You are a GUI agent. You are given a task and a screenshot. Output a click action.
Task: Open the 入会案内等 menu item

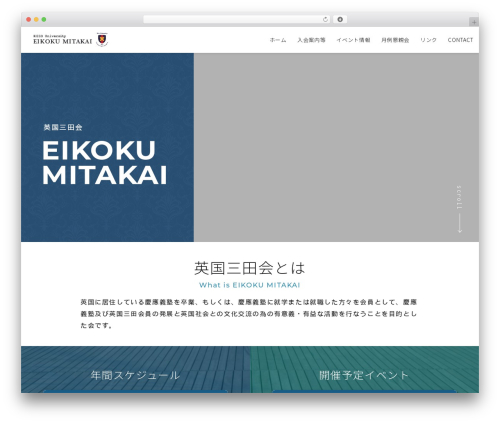(x=311, y=40)
